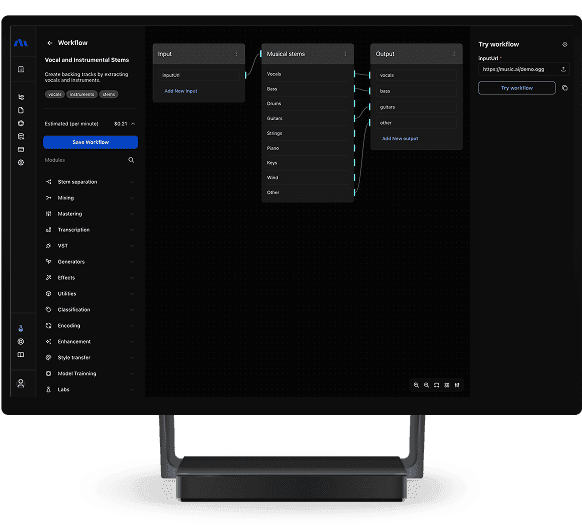Image resolution: width=582 pixels, height=526 pixels.
Task: Expand the Mixing category
Action: (x=132, y=198)
